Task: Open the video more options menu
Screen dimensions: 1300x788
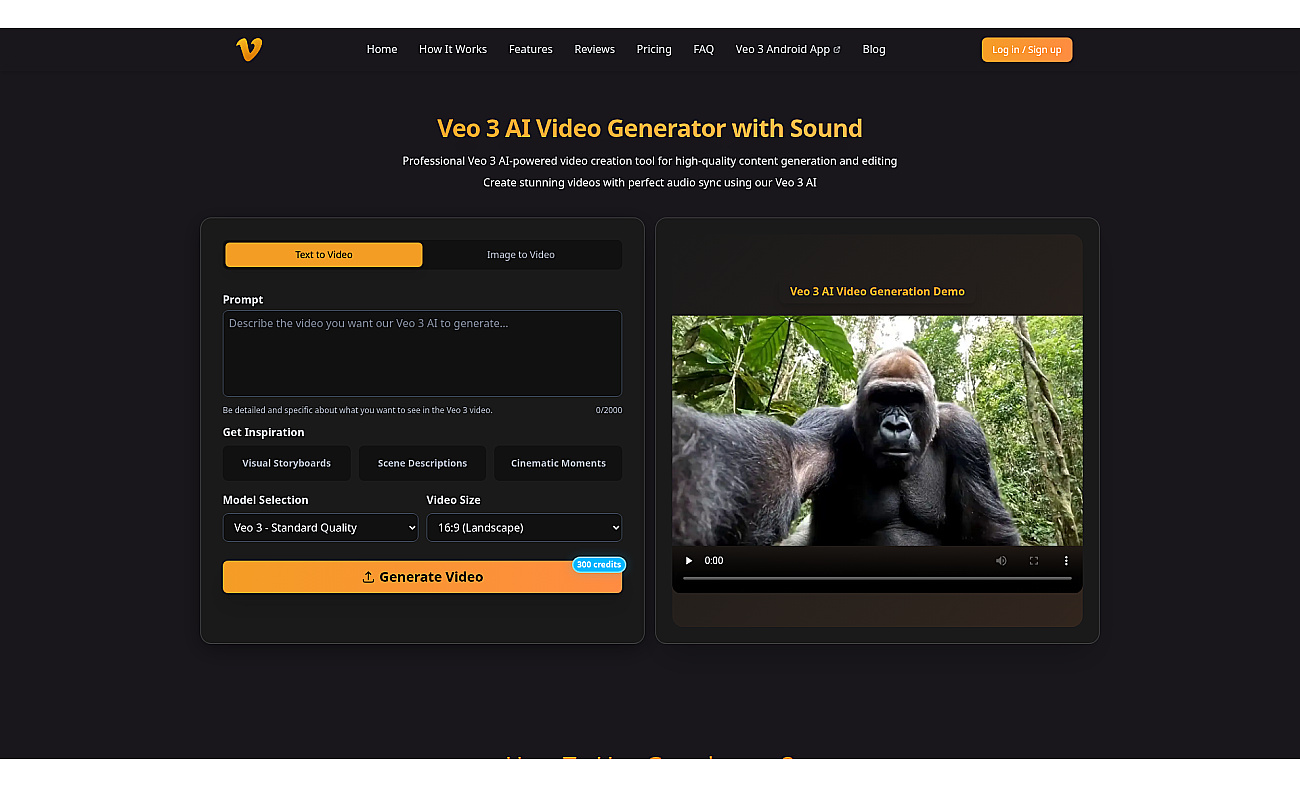Action: [1066, 561]
